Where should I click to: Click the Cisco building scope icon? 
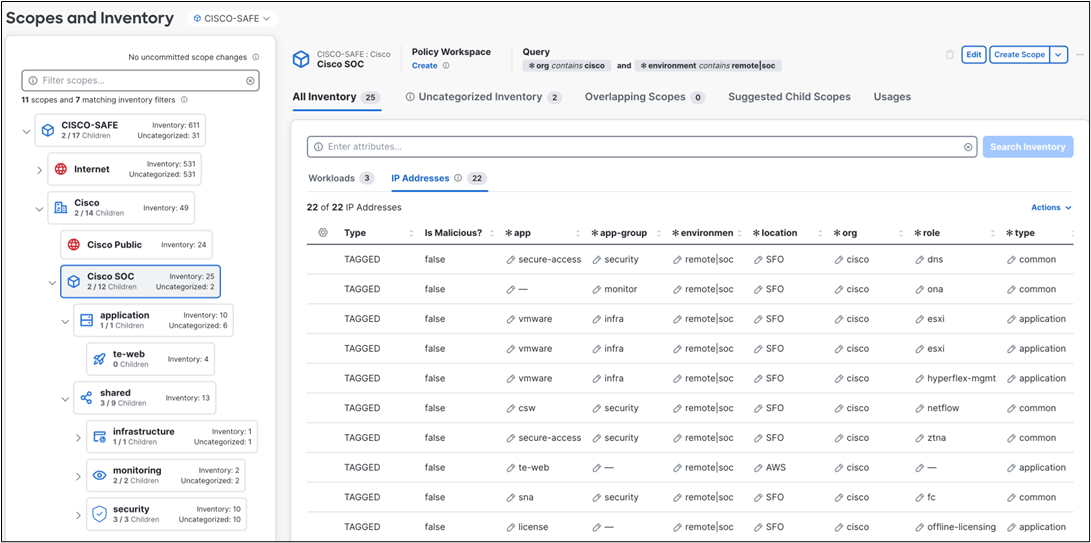tap(61, 207)
